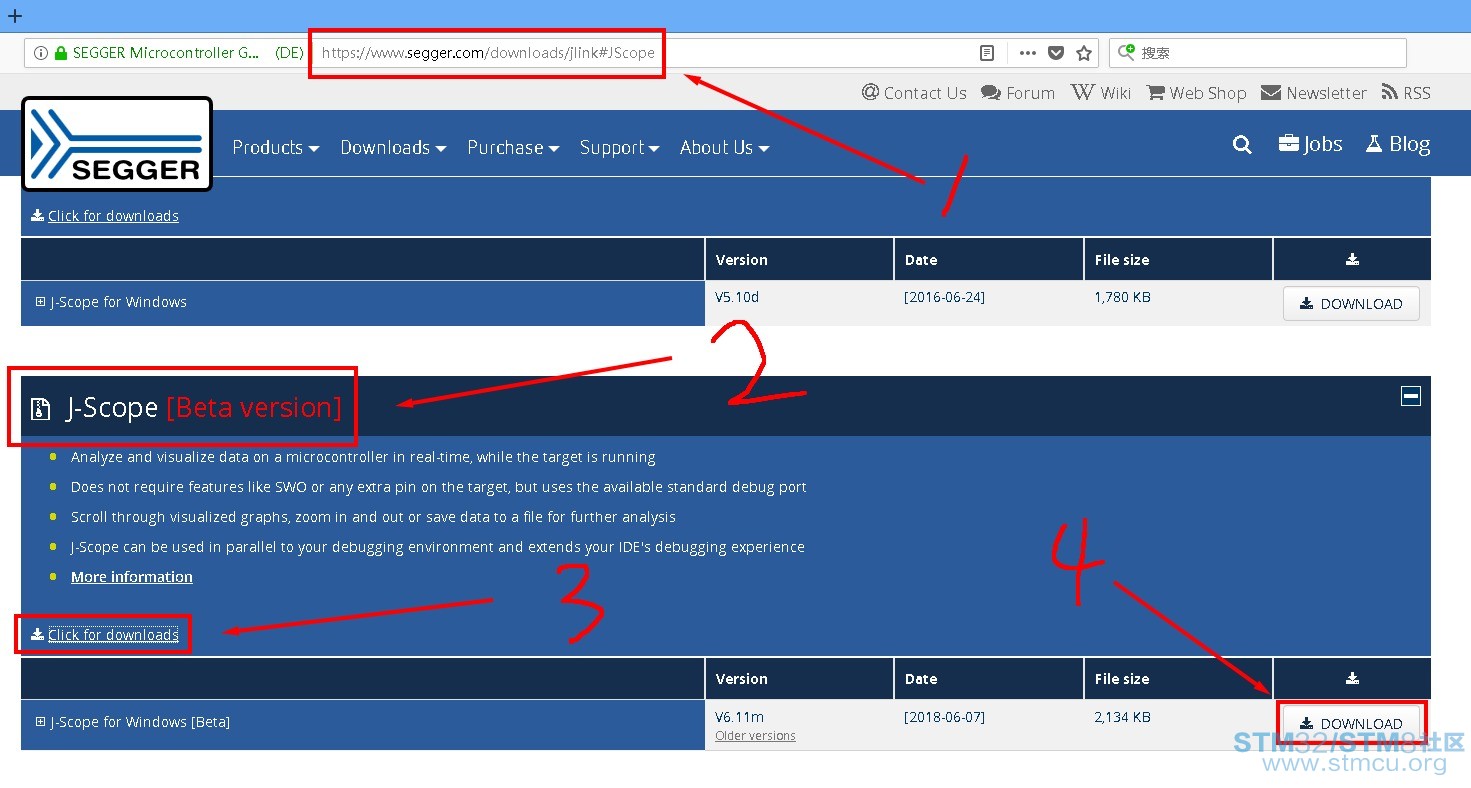Focus the browser search box

[1258, 53]
